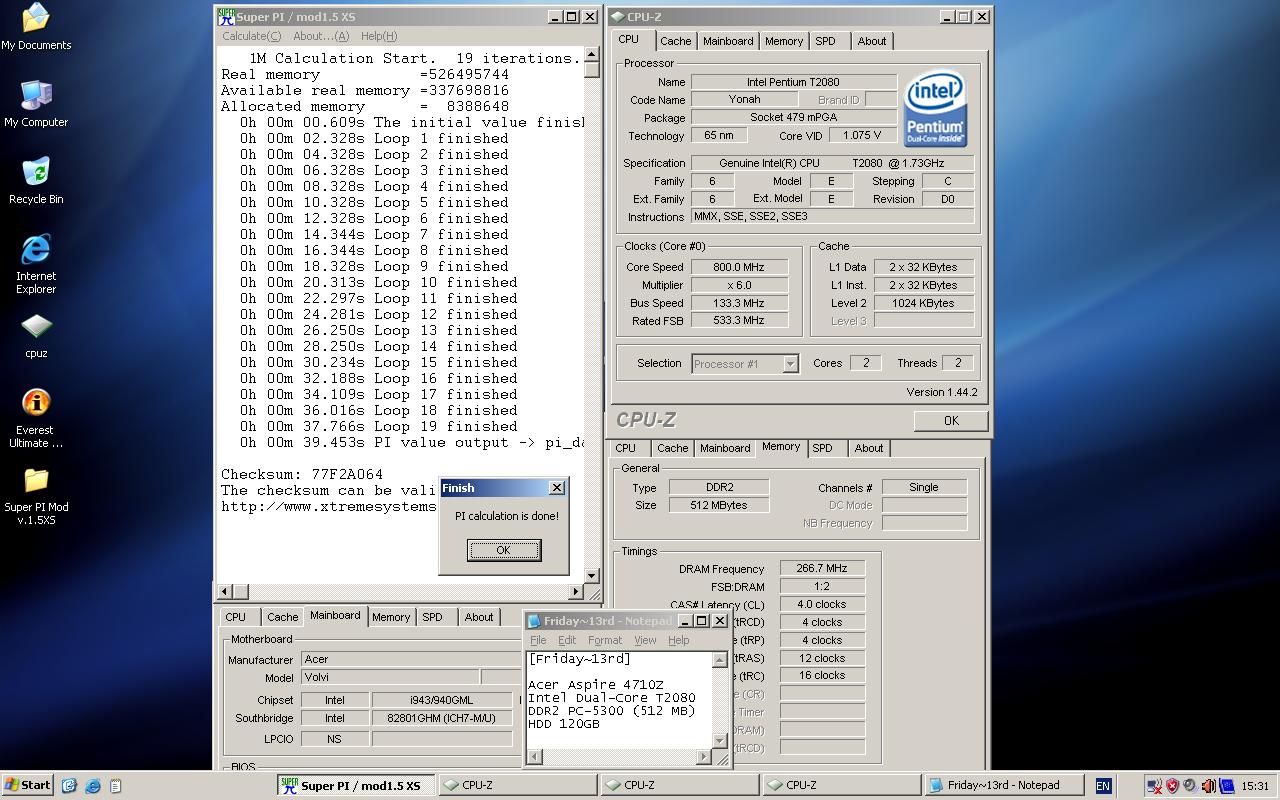This screenshot has width=1280, height=800.
Task: Activate Friday~13rd Notepad taskbar button
Action: 1004,785
